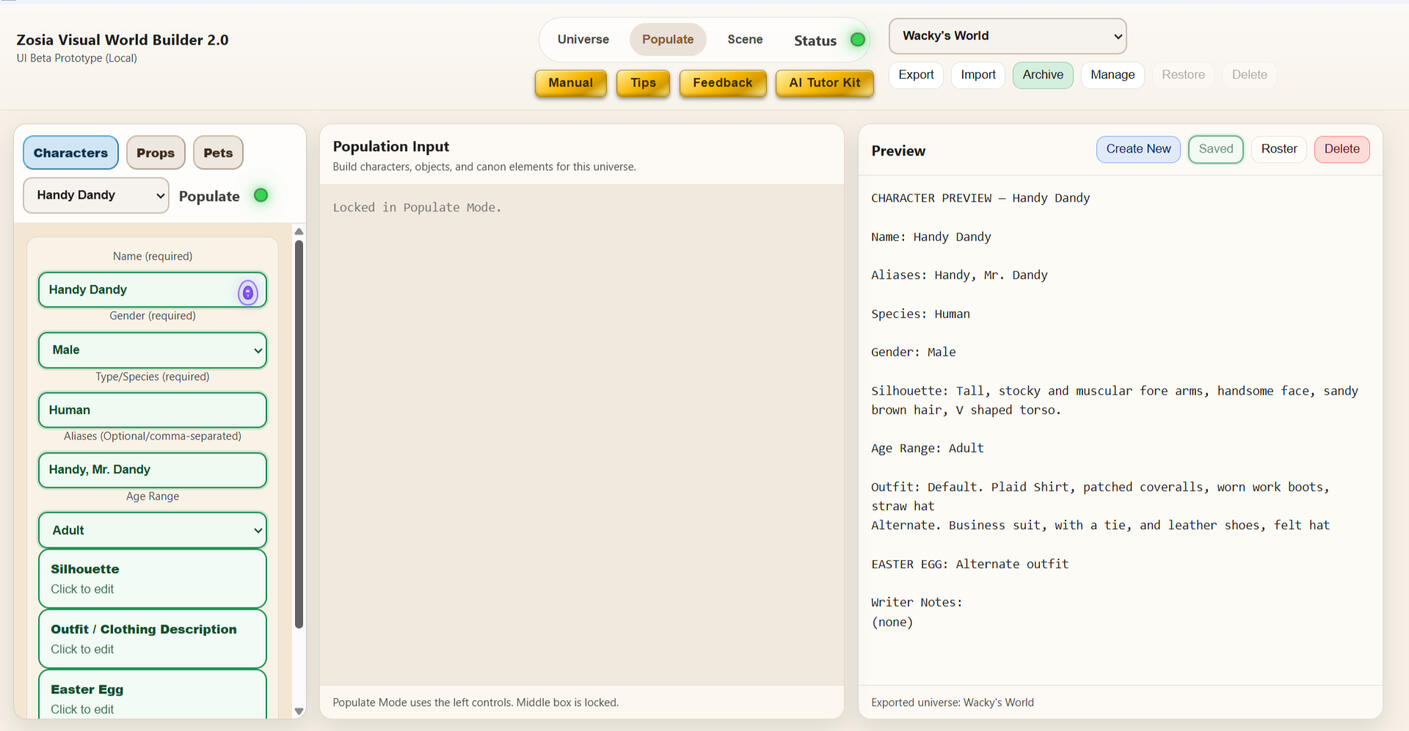Click the purple easter egg icon in the Name field
Viewport: 1409px width, 731px height.
click(247, 291)
